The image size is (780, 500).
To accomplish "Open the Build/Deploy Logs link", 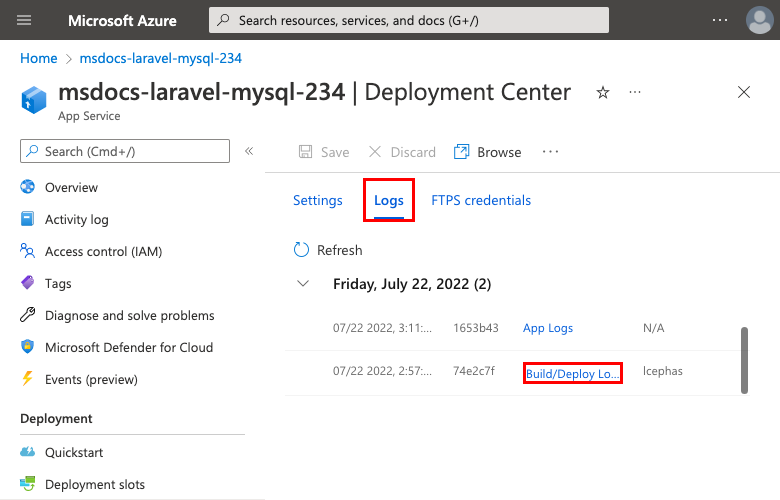I will coord(573,373).
